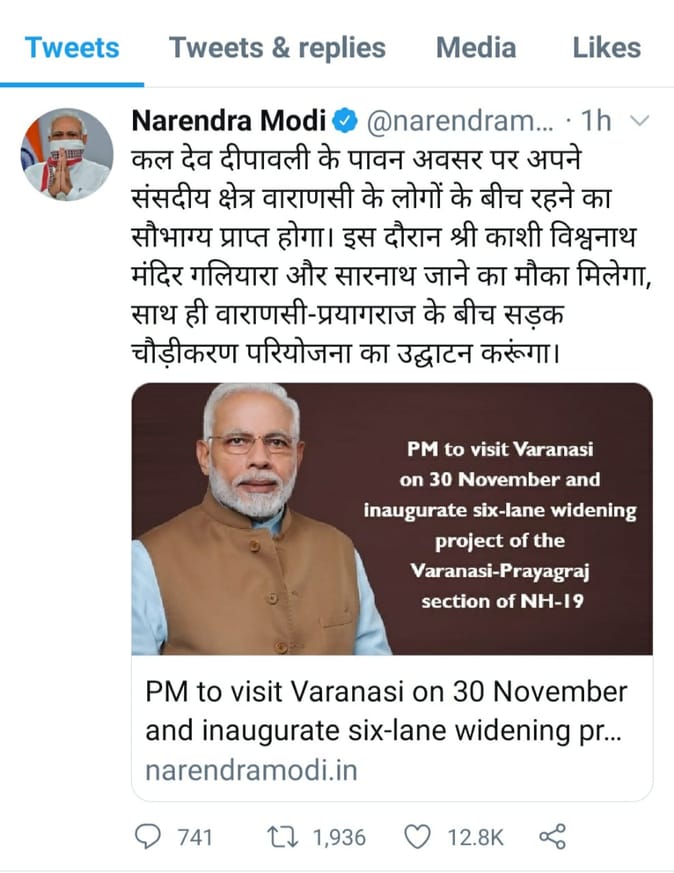Click the 1h timestamp
The height and width of the screenshot is (873, 674).
(x=596, y=120)
